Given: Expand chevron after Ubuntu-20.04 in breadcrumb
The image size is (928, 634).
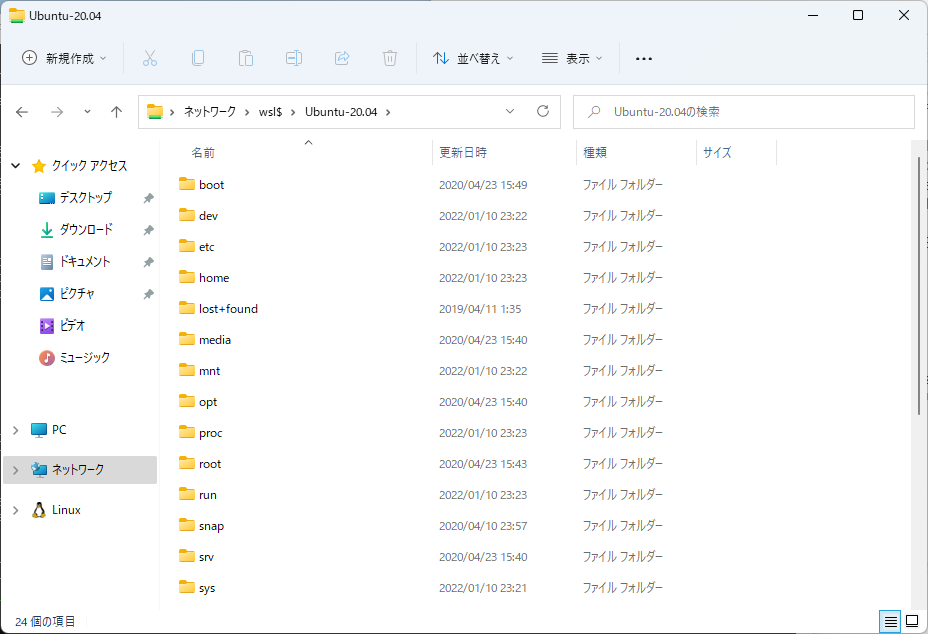Looking at the screenshot, I should (388, 112).
